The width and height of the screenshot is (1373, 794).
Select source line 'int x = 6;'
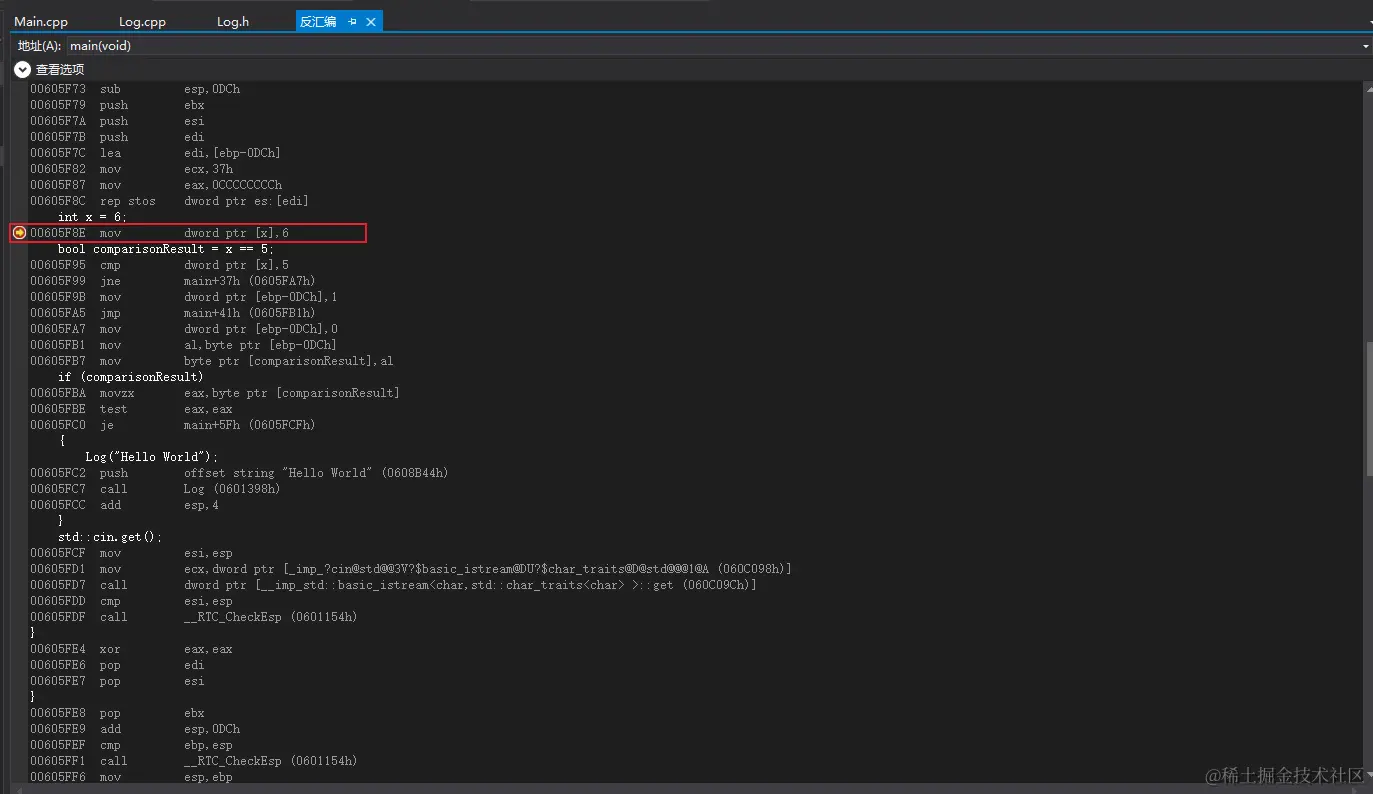92,217
